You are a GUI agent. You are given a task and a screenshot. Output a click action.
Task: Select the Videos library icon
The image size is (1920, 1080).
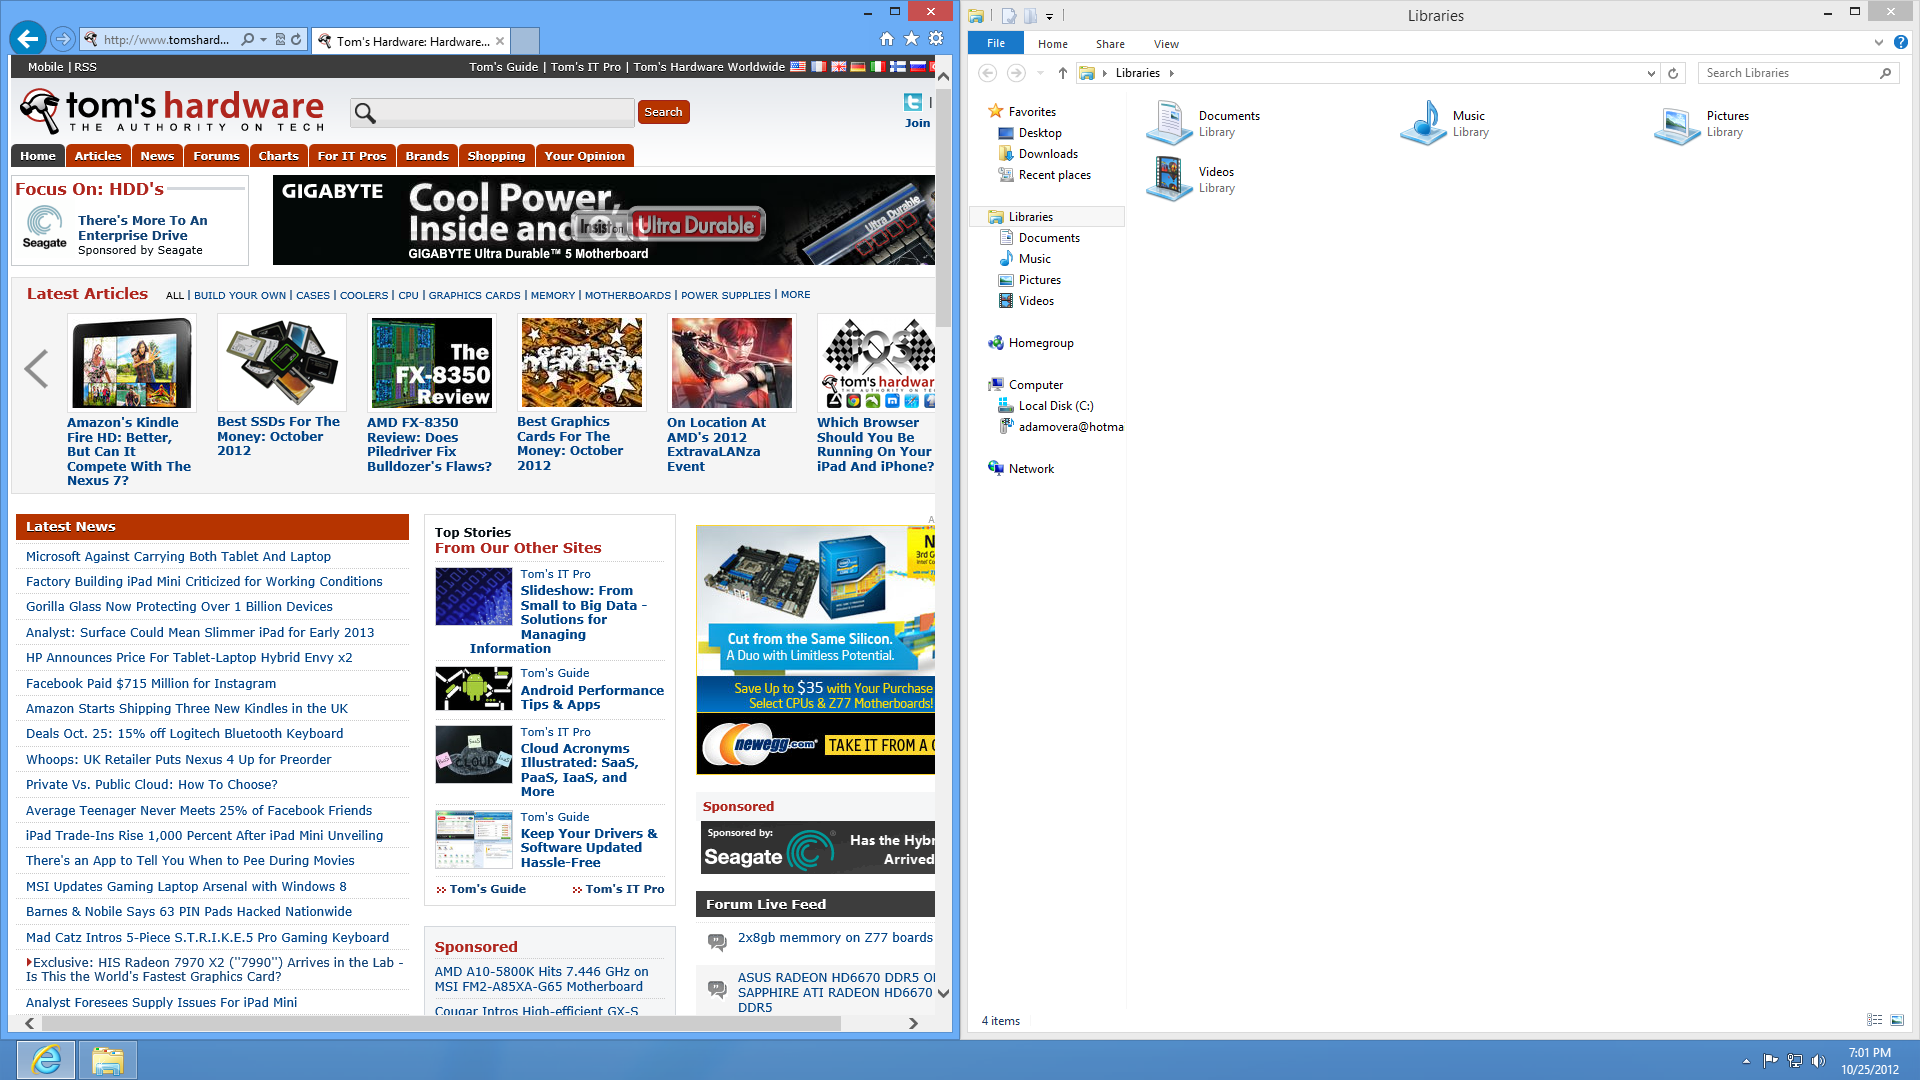click(x=1169, y=179)
